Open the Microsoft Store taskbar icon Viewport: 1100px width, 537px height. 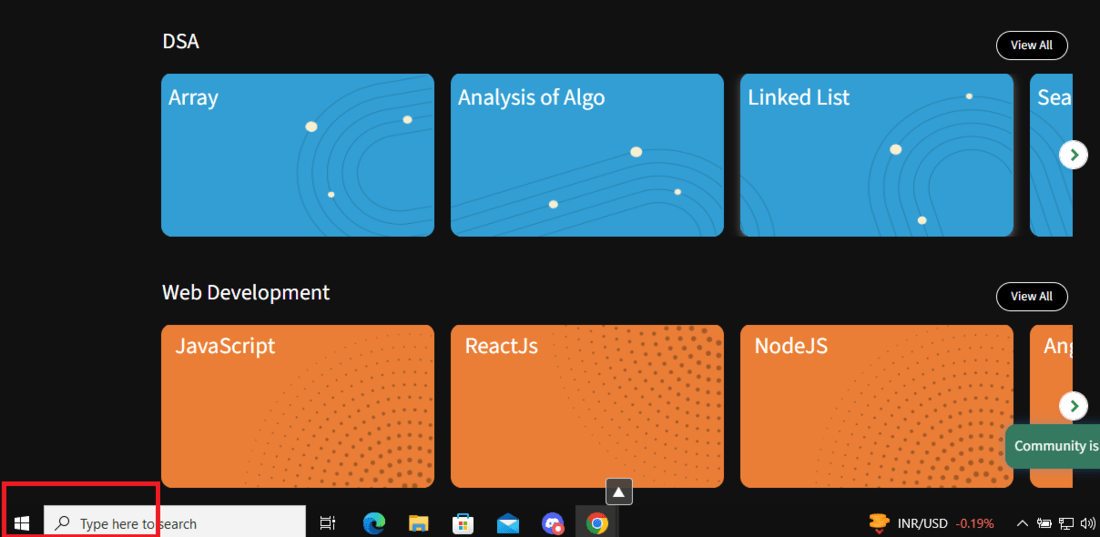pyautogui.click(x=463, y=523)
